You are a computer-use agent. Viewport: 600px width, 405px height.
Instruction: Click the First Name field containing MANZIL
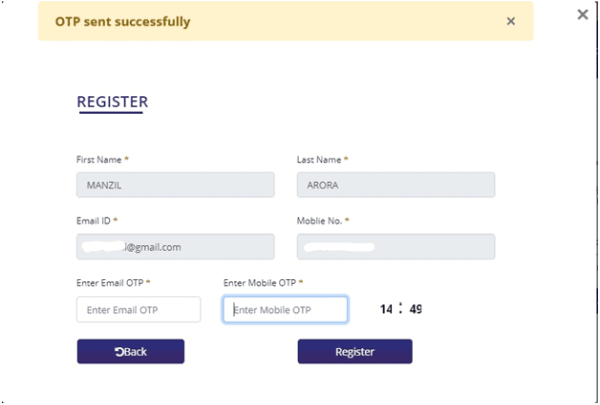175,185
